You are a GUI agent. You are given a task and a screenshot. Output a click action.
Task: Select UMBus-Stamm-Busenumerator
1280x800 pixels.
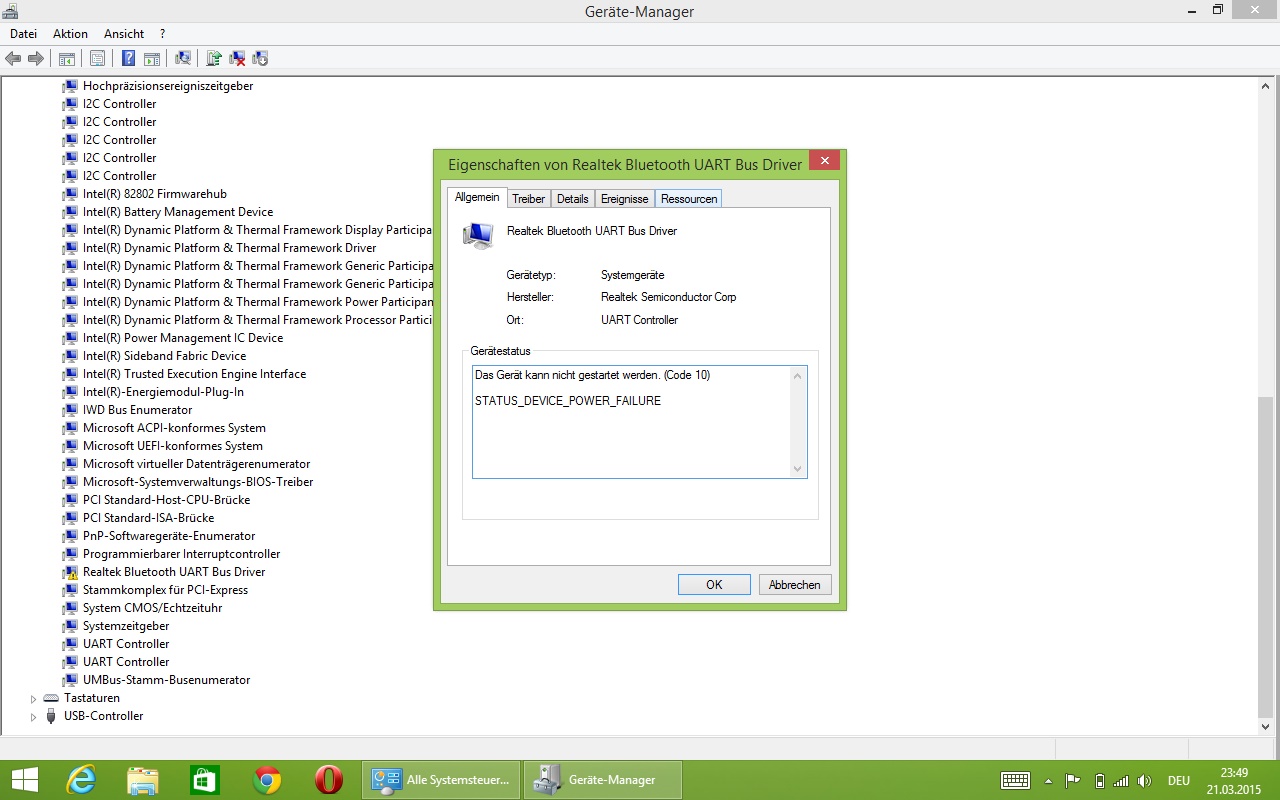click(166, 680)
